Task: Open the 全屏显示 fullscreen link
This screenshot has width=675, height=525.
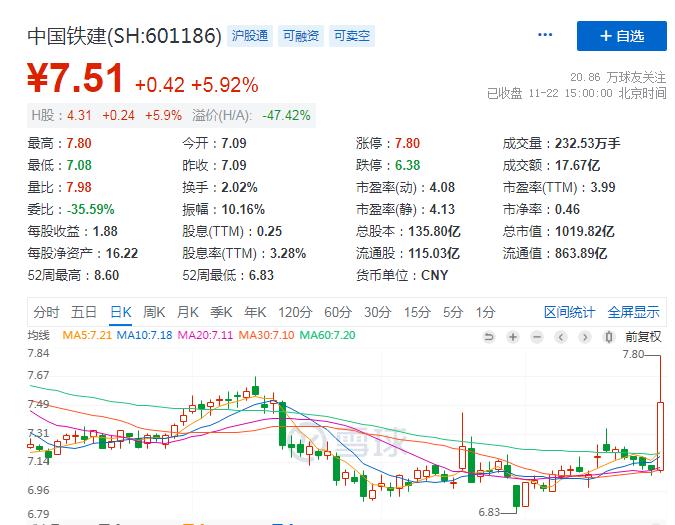Action: click(633, 312)
